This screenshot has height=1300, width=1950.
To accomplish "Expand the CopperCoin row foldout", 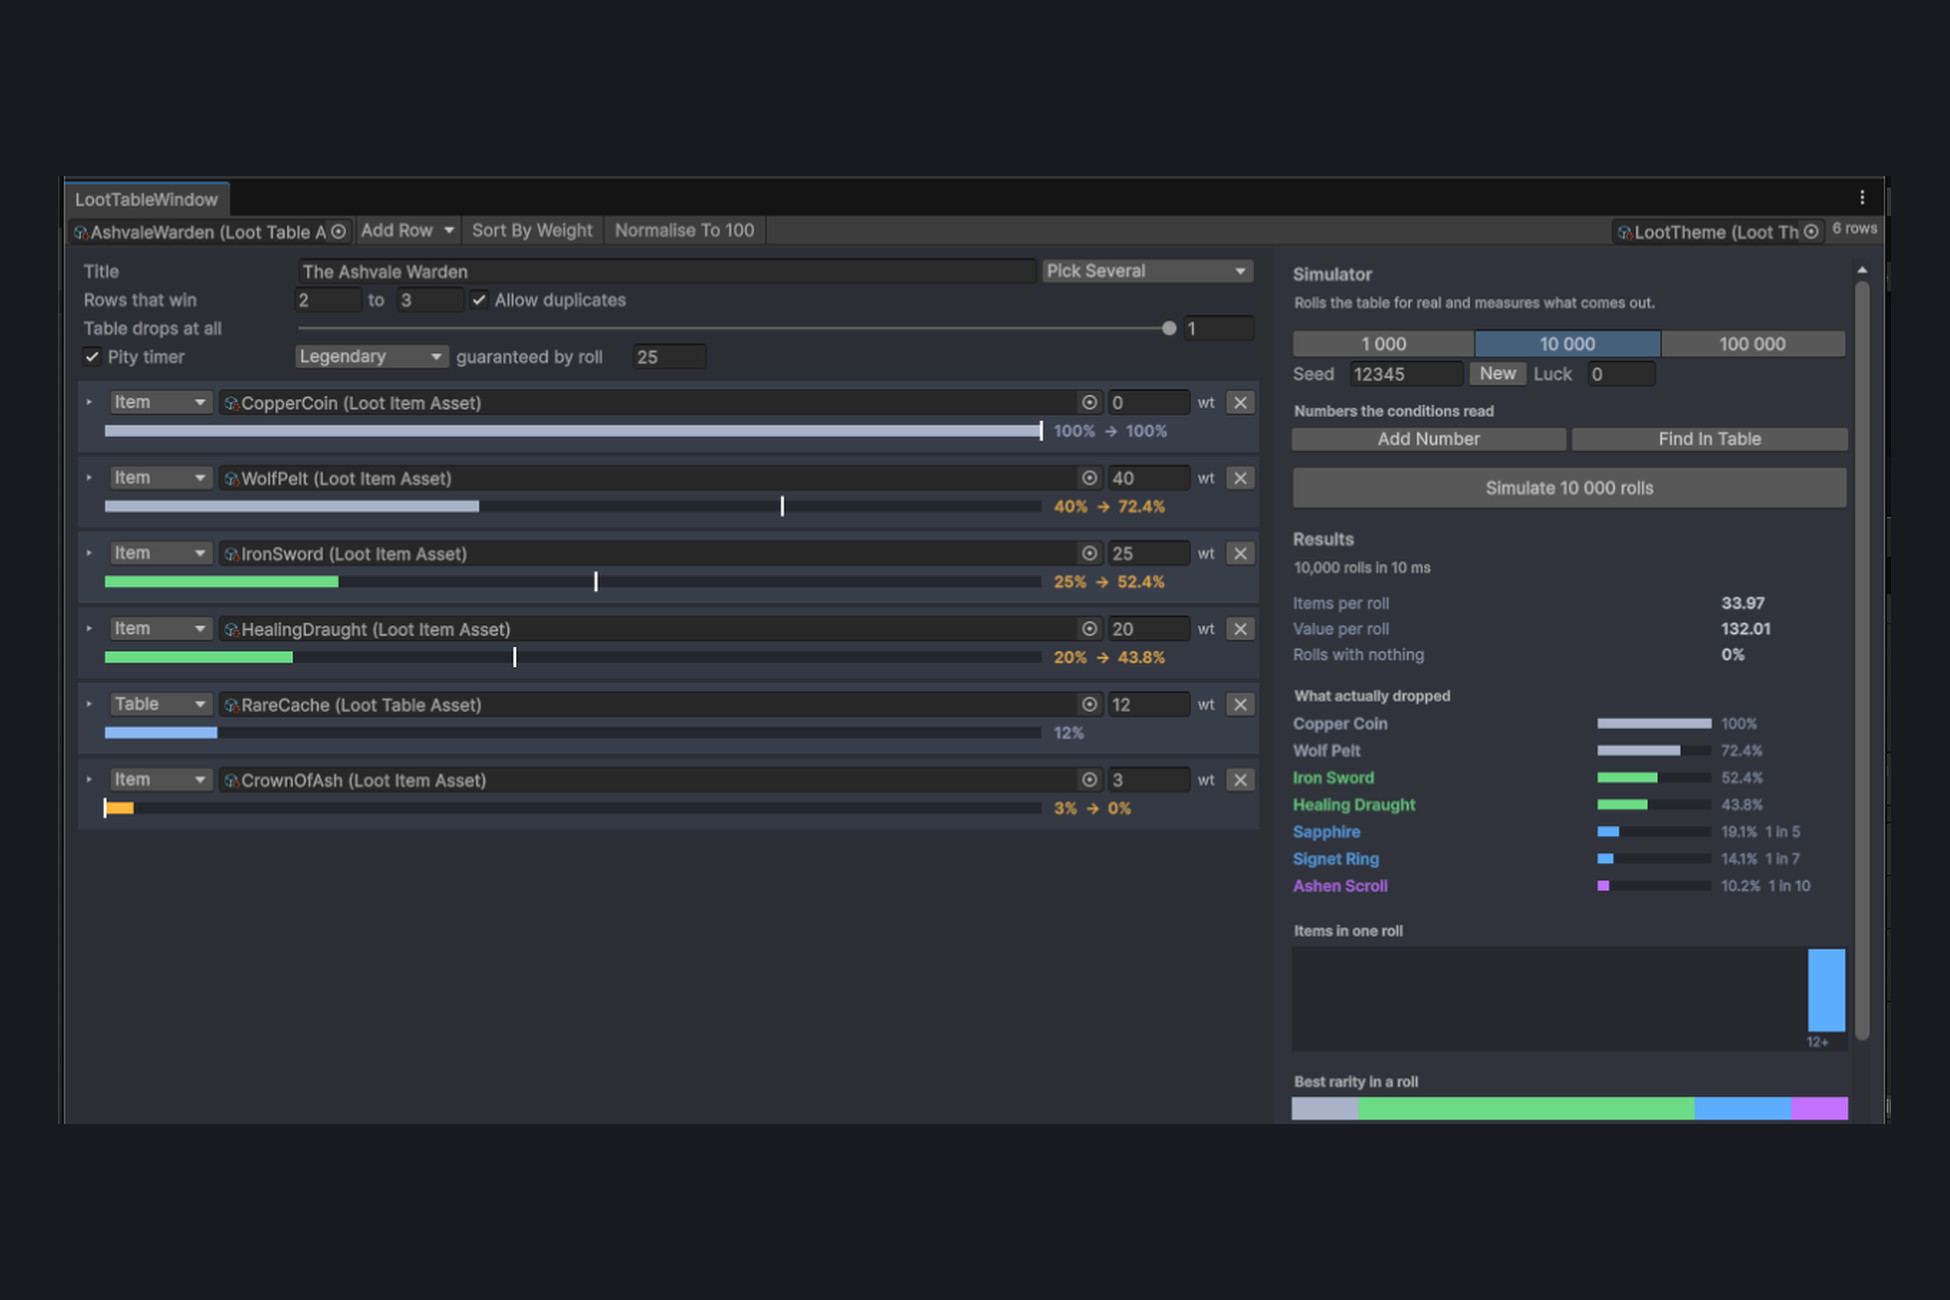I will pos(89,402).
